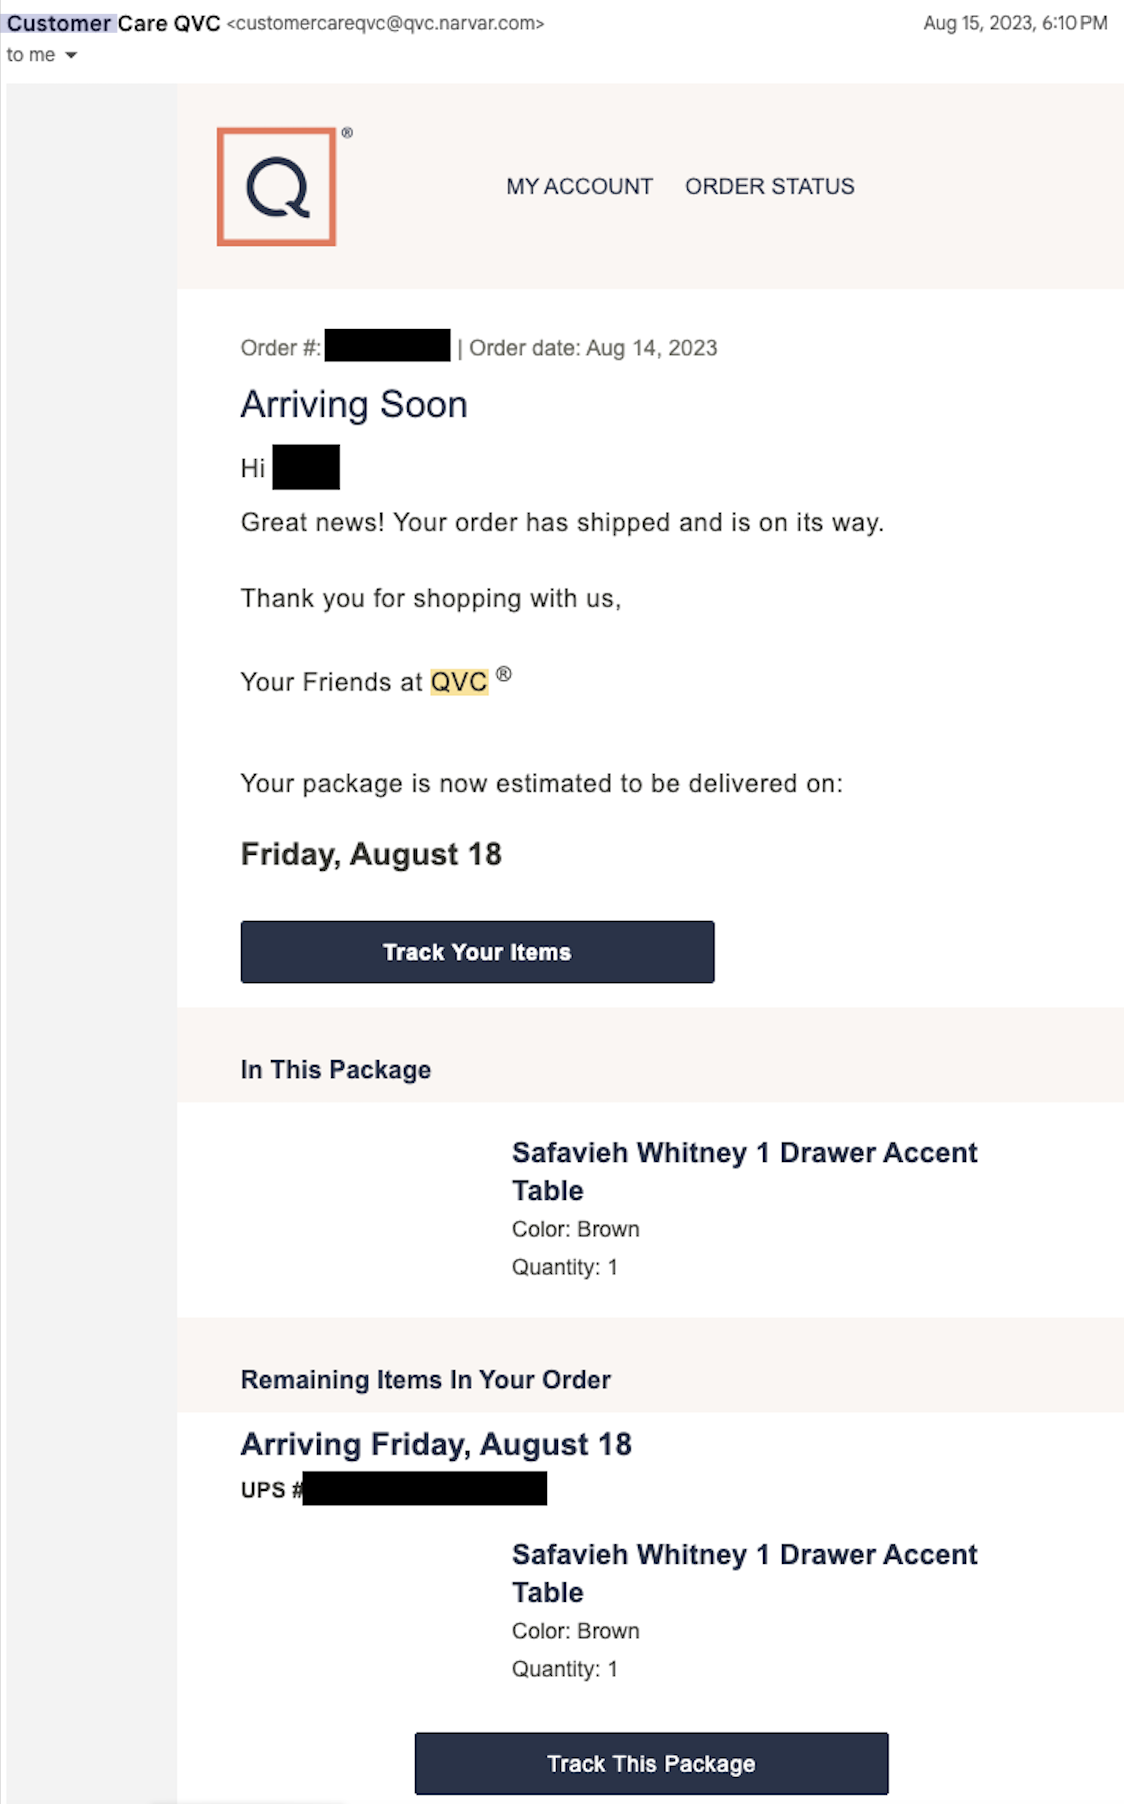Open the ORDER STATUS link
Screen dimensions: 1124x1804
pyautogui.click(x=769, y=187)
